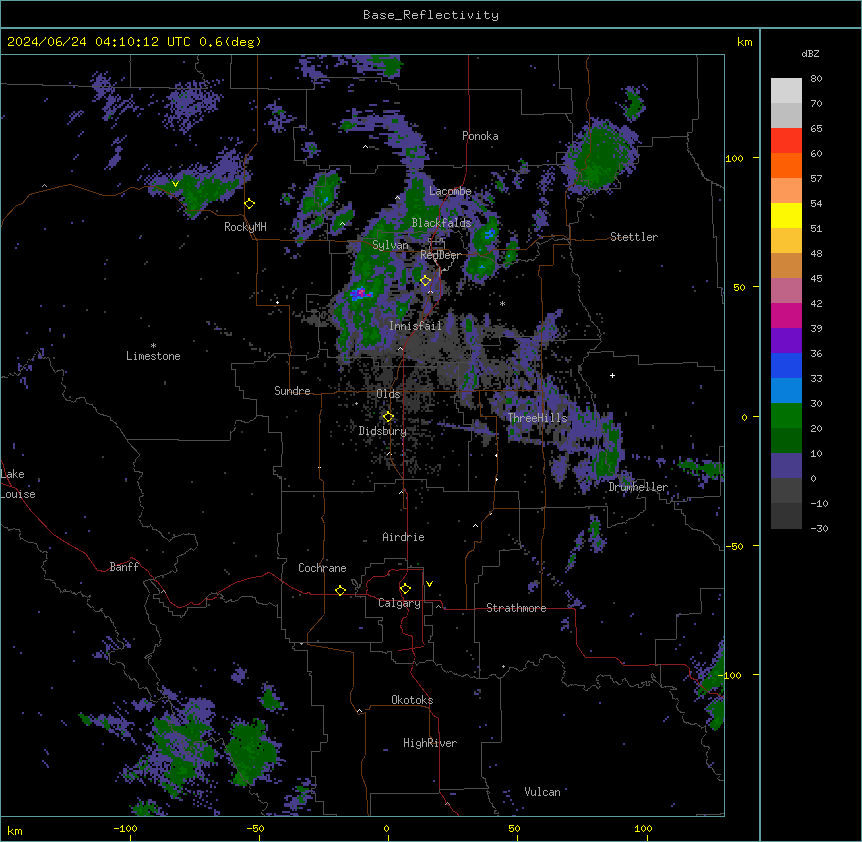Click the yellow diamond marker south of RedDeer

425,281
